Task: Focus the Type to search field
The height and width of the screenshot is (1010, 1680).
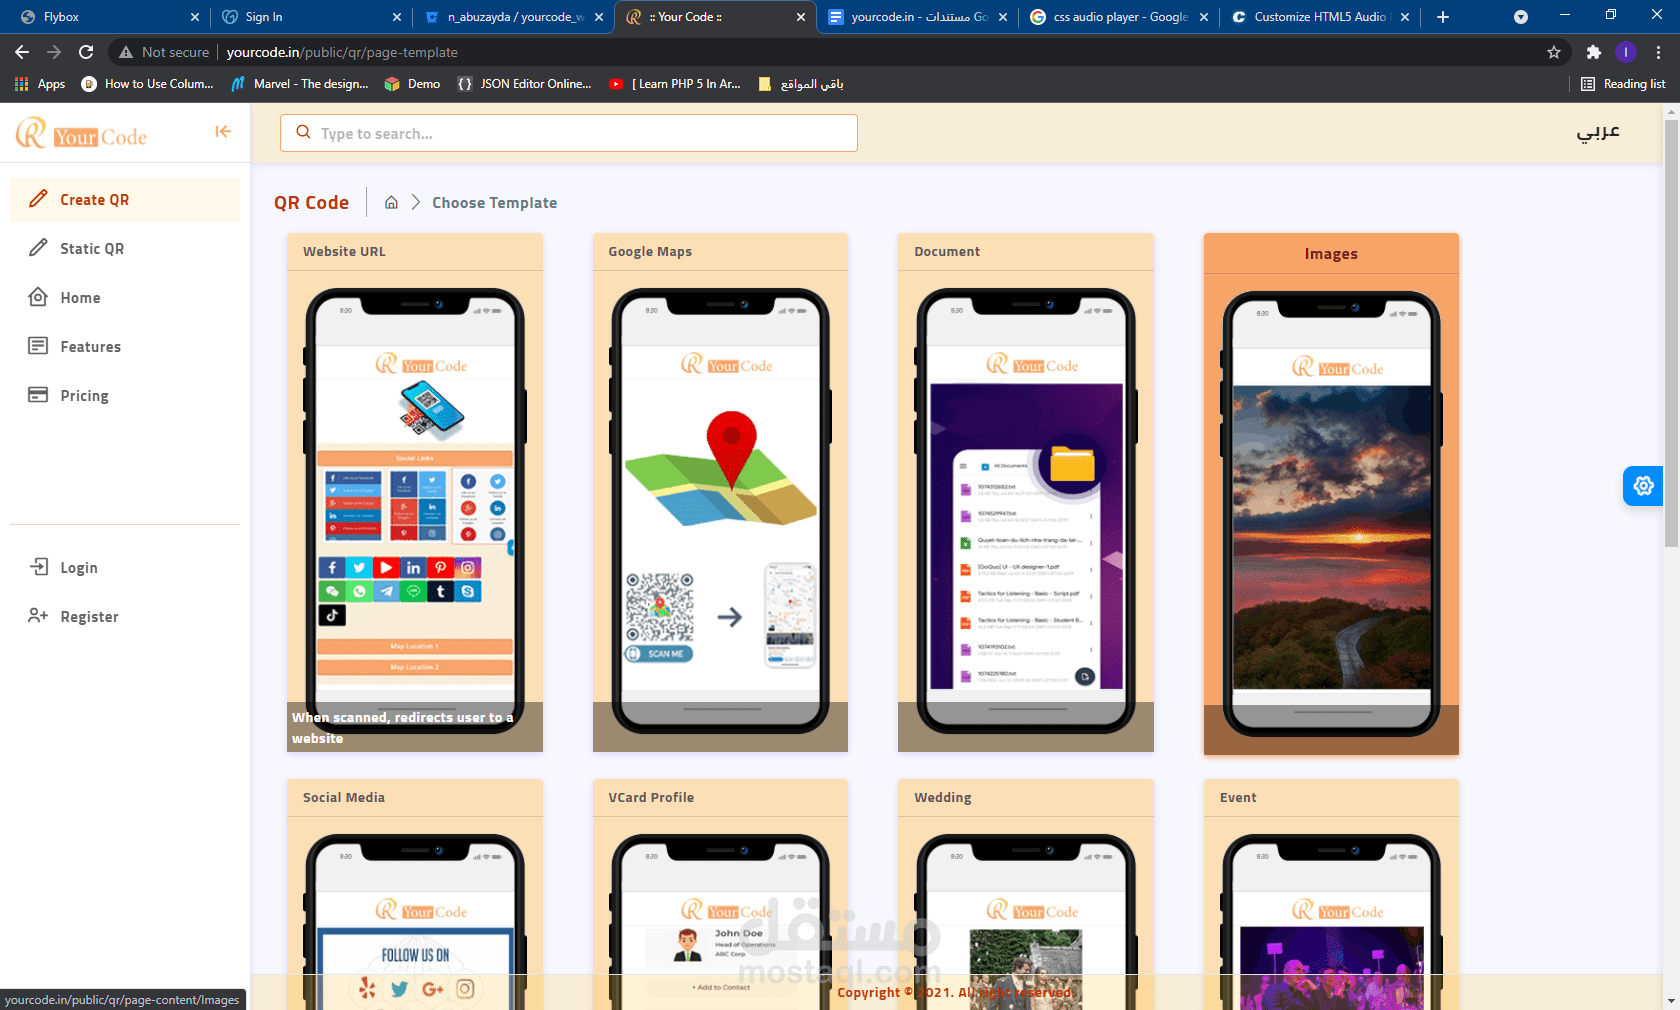Action: [569, 133]
